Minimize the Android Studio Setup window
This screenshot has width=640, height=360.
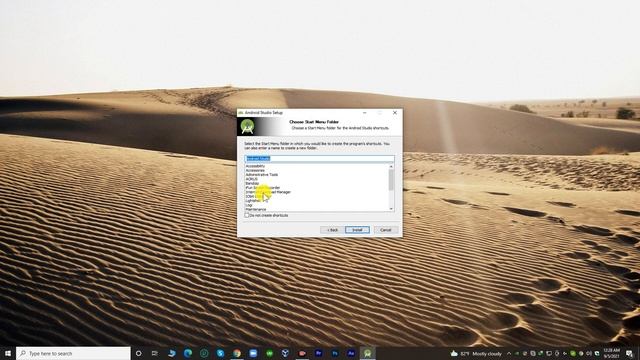[x=364, y=113]
